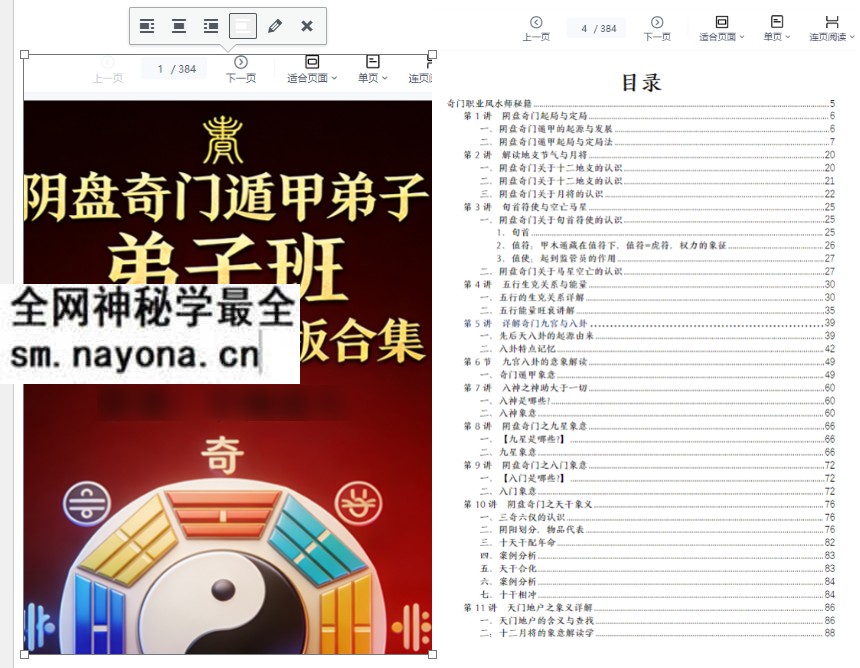Click contents entry 十二月将的象意解读学
This screenshot has height=668, width=860.
tap(658, 633)
